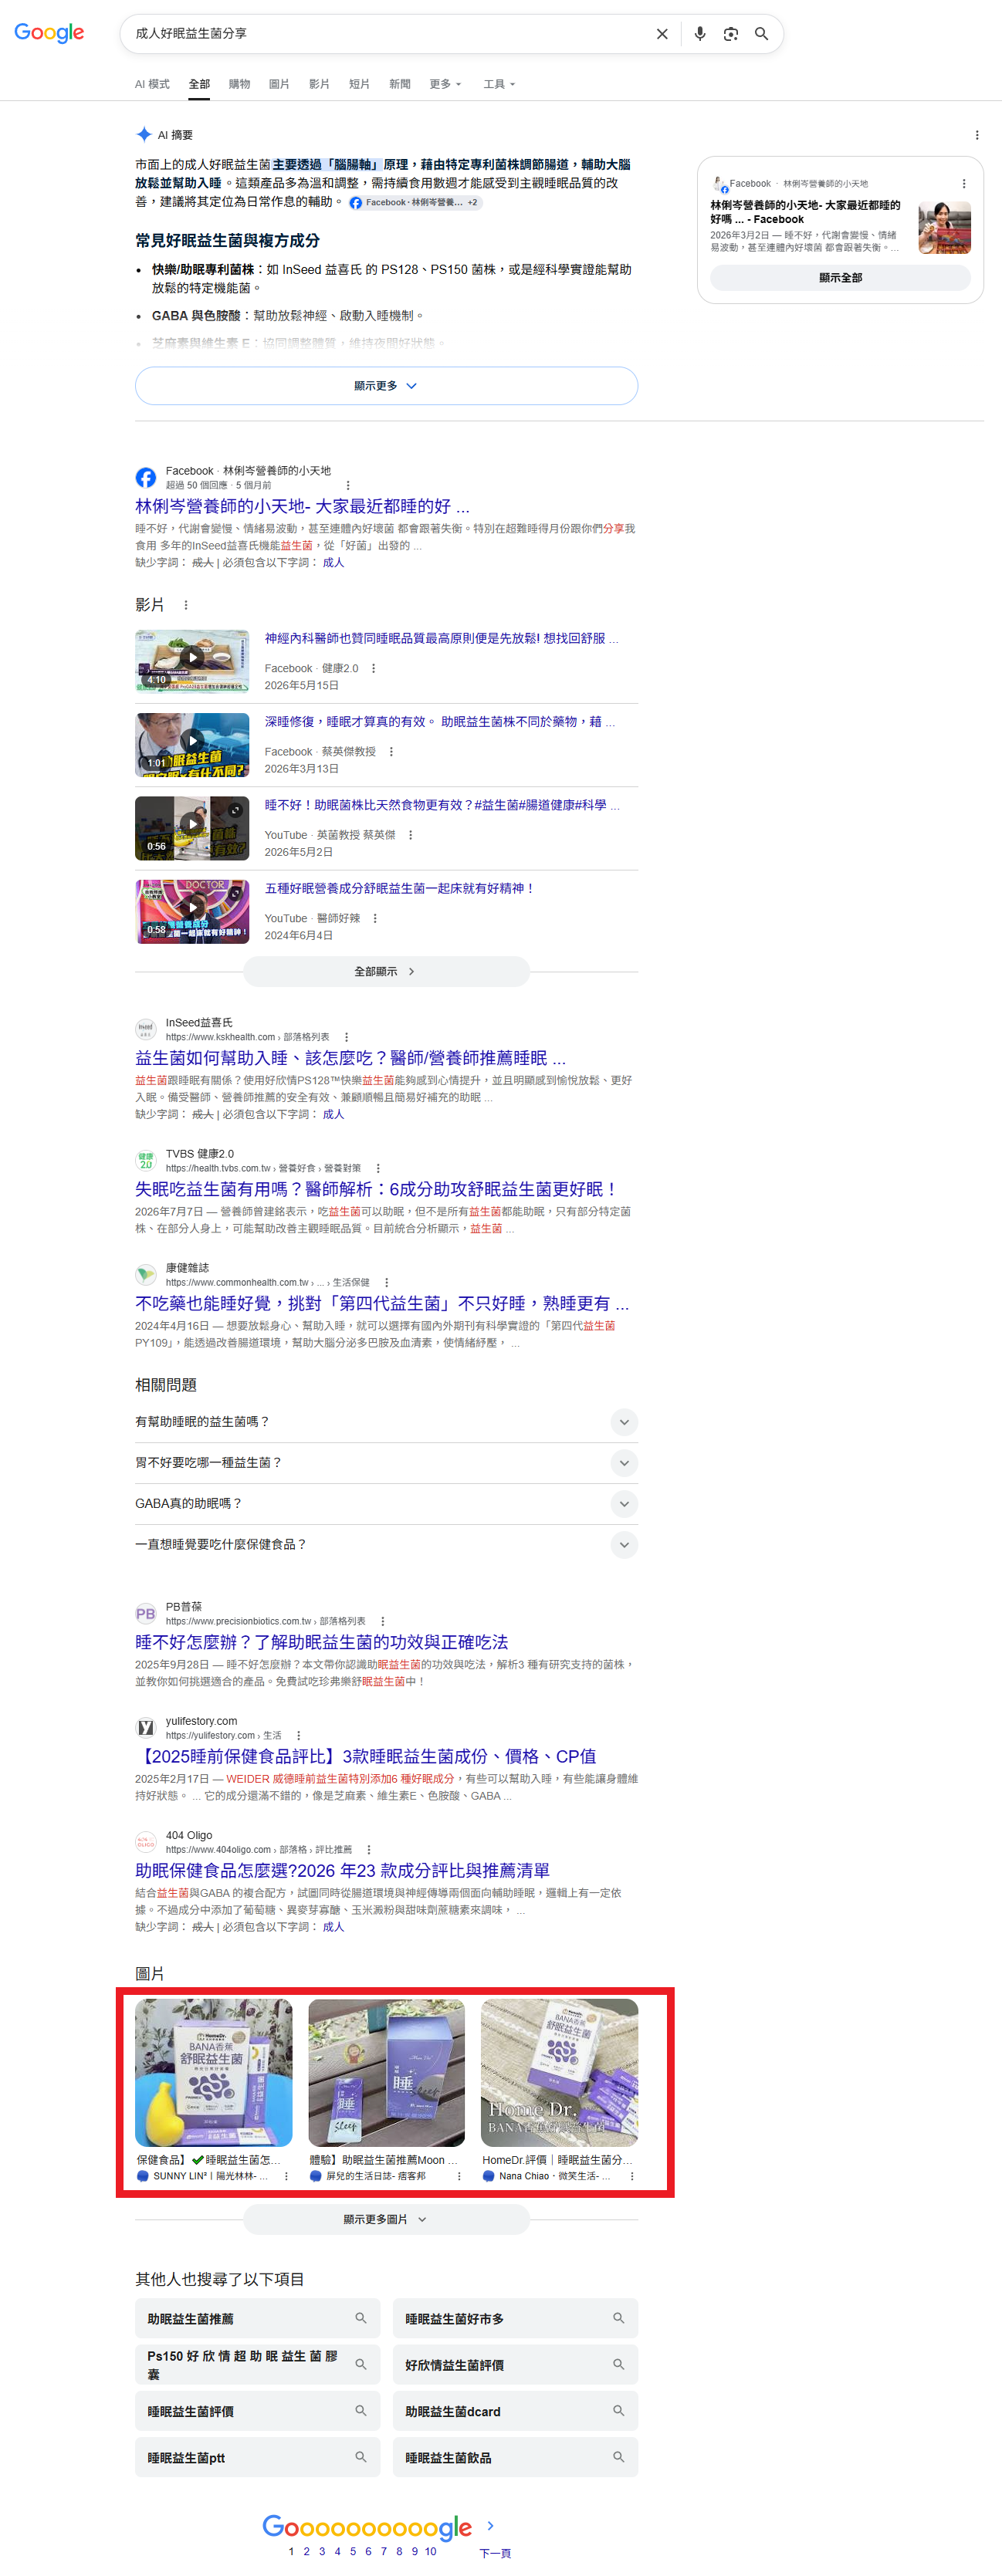The image size is (1002, 2576).
Task: Open three-dot menu on SUNNY LIN image card
Action: coord(286,2176)
